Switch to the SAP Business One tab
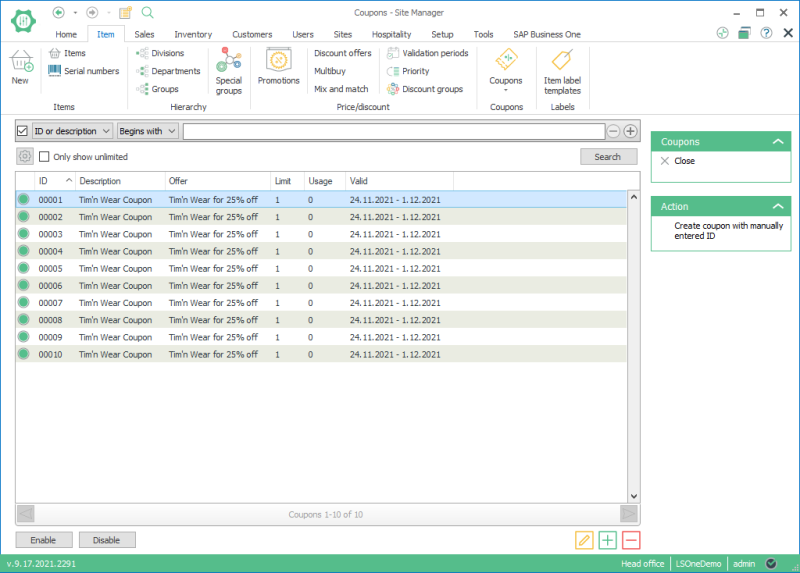800x573 pixels. [547, 34]
